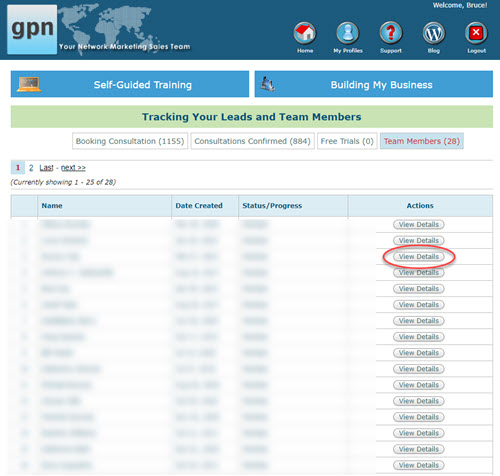Click View Details in the last visible row
Viewport: 500px width, 476px height.
point(419,465)
